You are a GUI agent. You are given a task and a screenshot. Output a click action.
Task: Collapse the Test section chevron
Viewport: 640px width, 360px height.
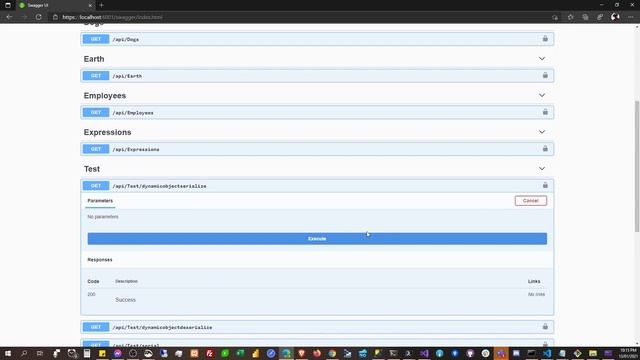coord(542,169)
